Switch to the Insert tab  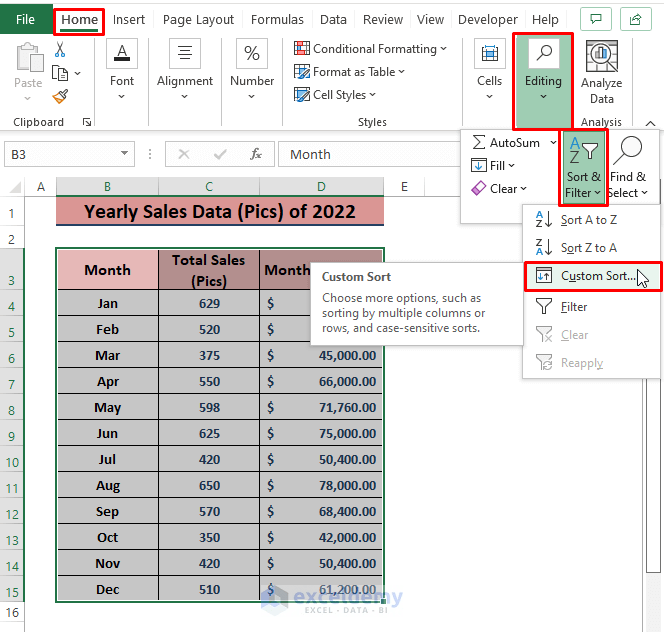point(129,19)
